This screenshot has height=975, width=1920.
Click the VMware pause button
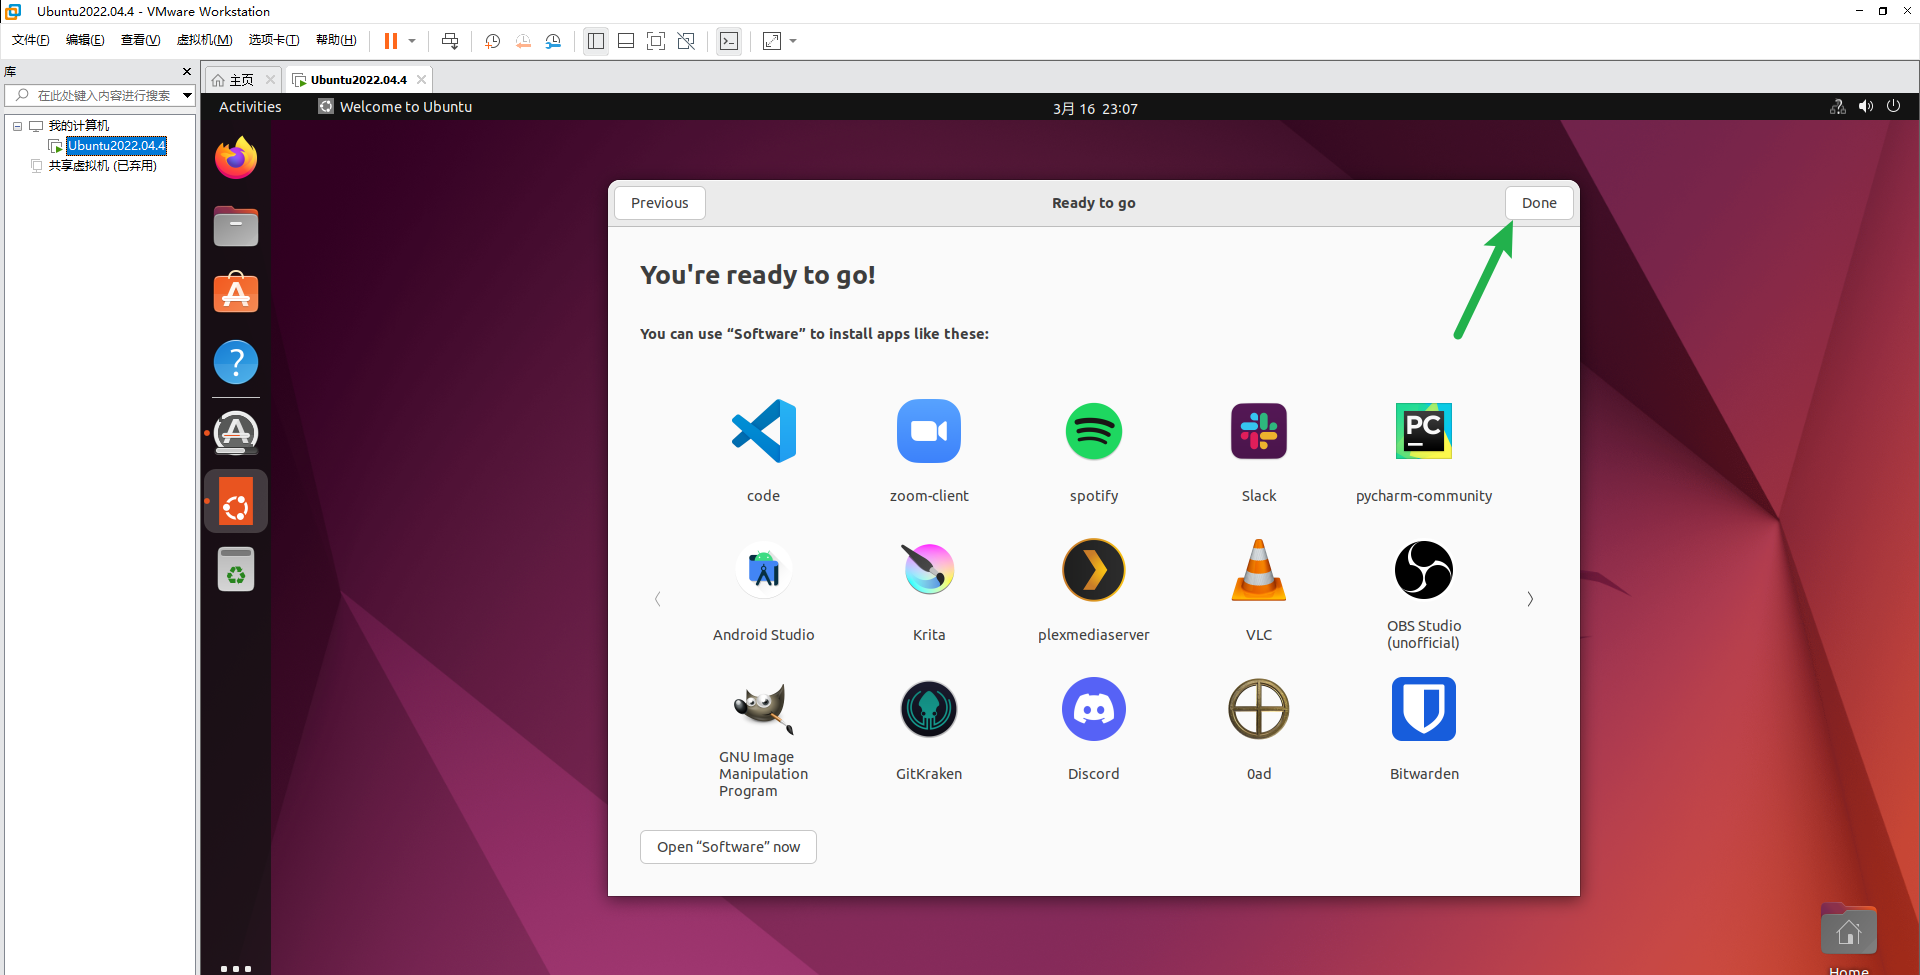coord(391,41)
